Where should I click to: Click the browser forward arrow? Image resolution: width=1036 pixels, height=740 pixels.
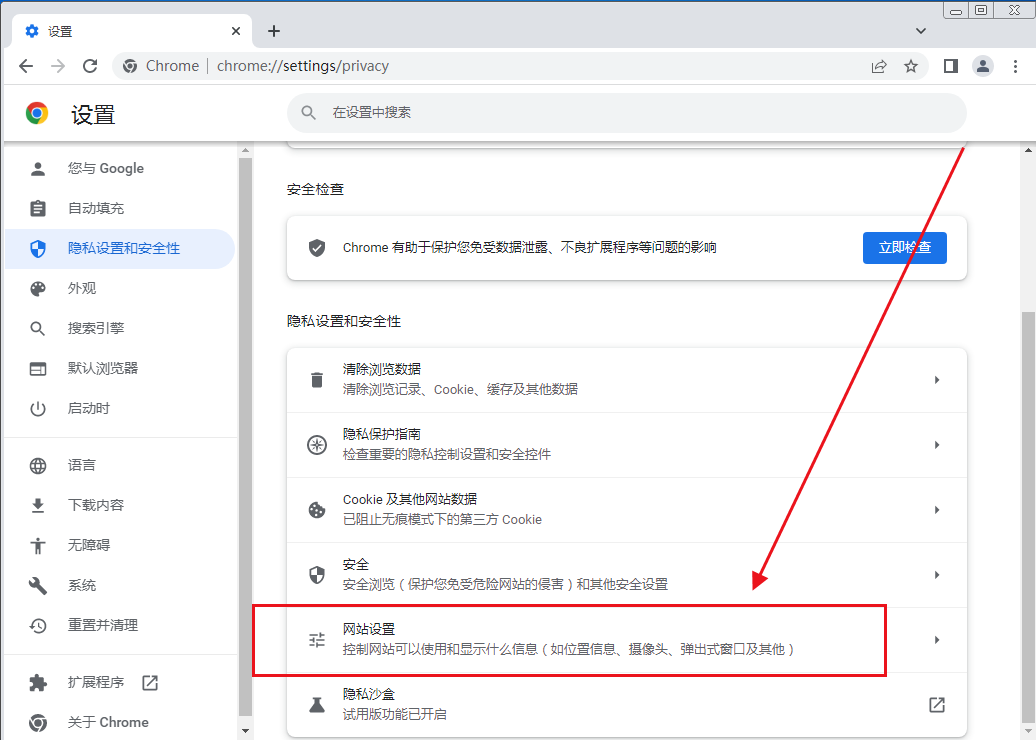click(x=58, y=66)
